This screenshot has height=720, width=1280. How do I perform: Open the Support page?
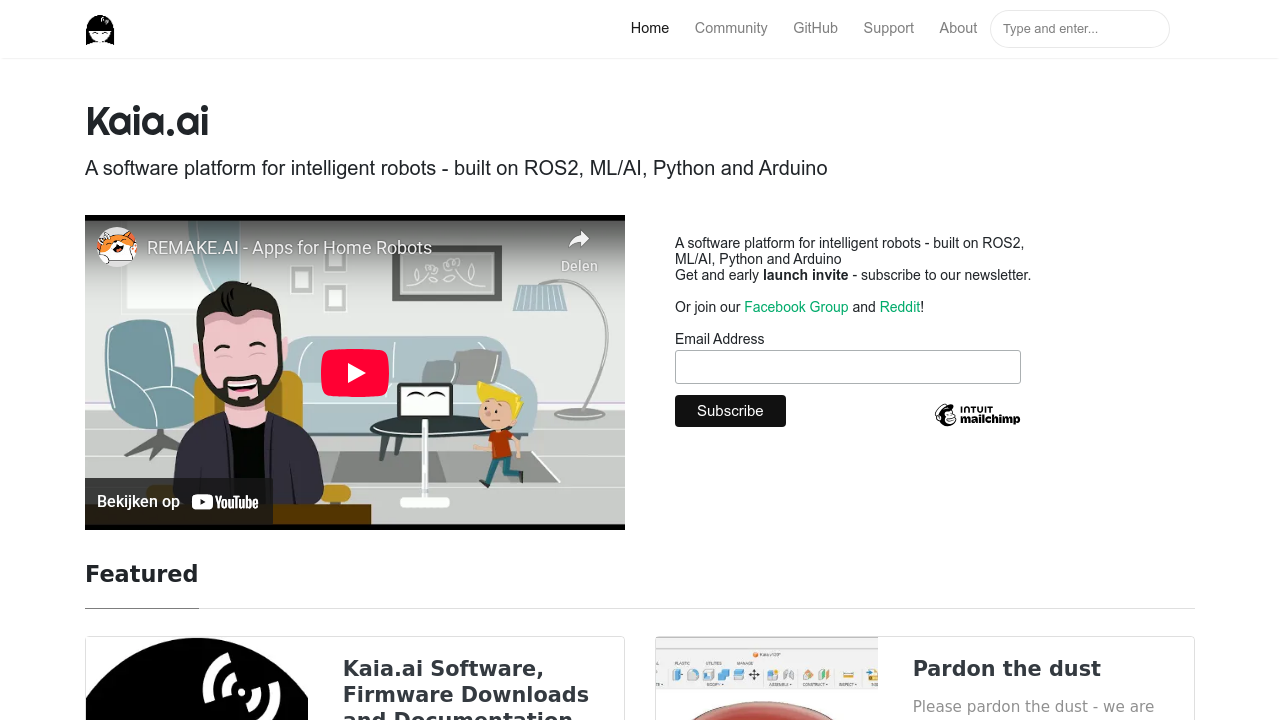[888, 28]
